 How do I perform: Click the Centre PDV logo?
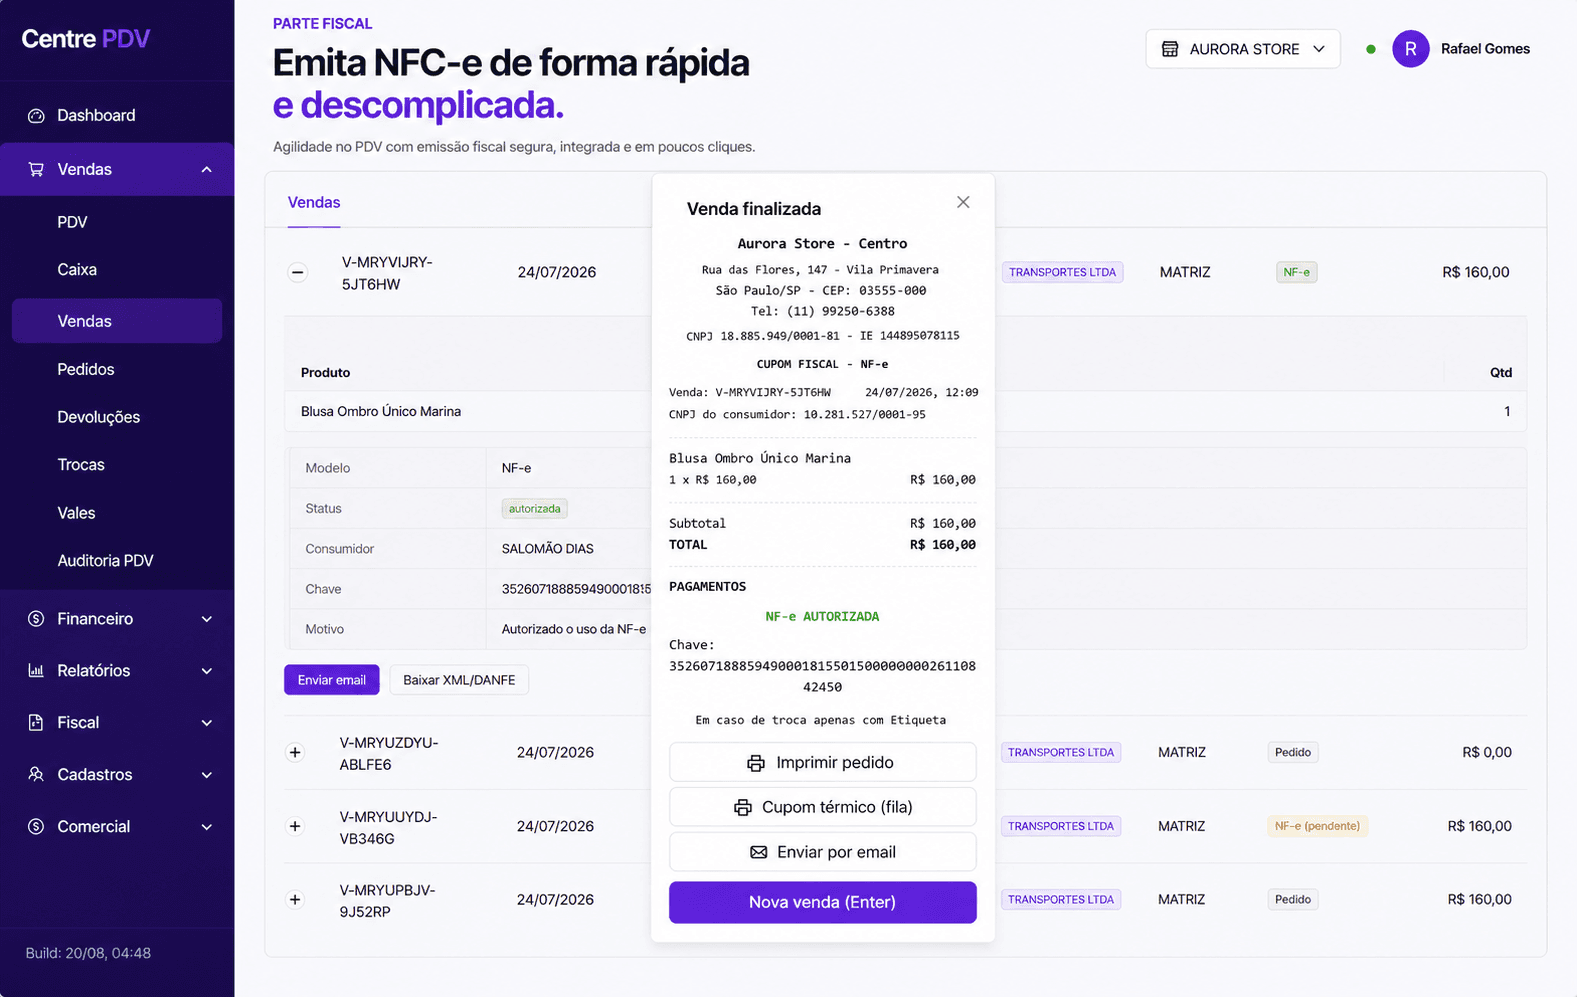click(x=86, y=39)
